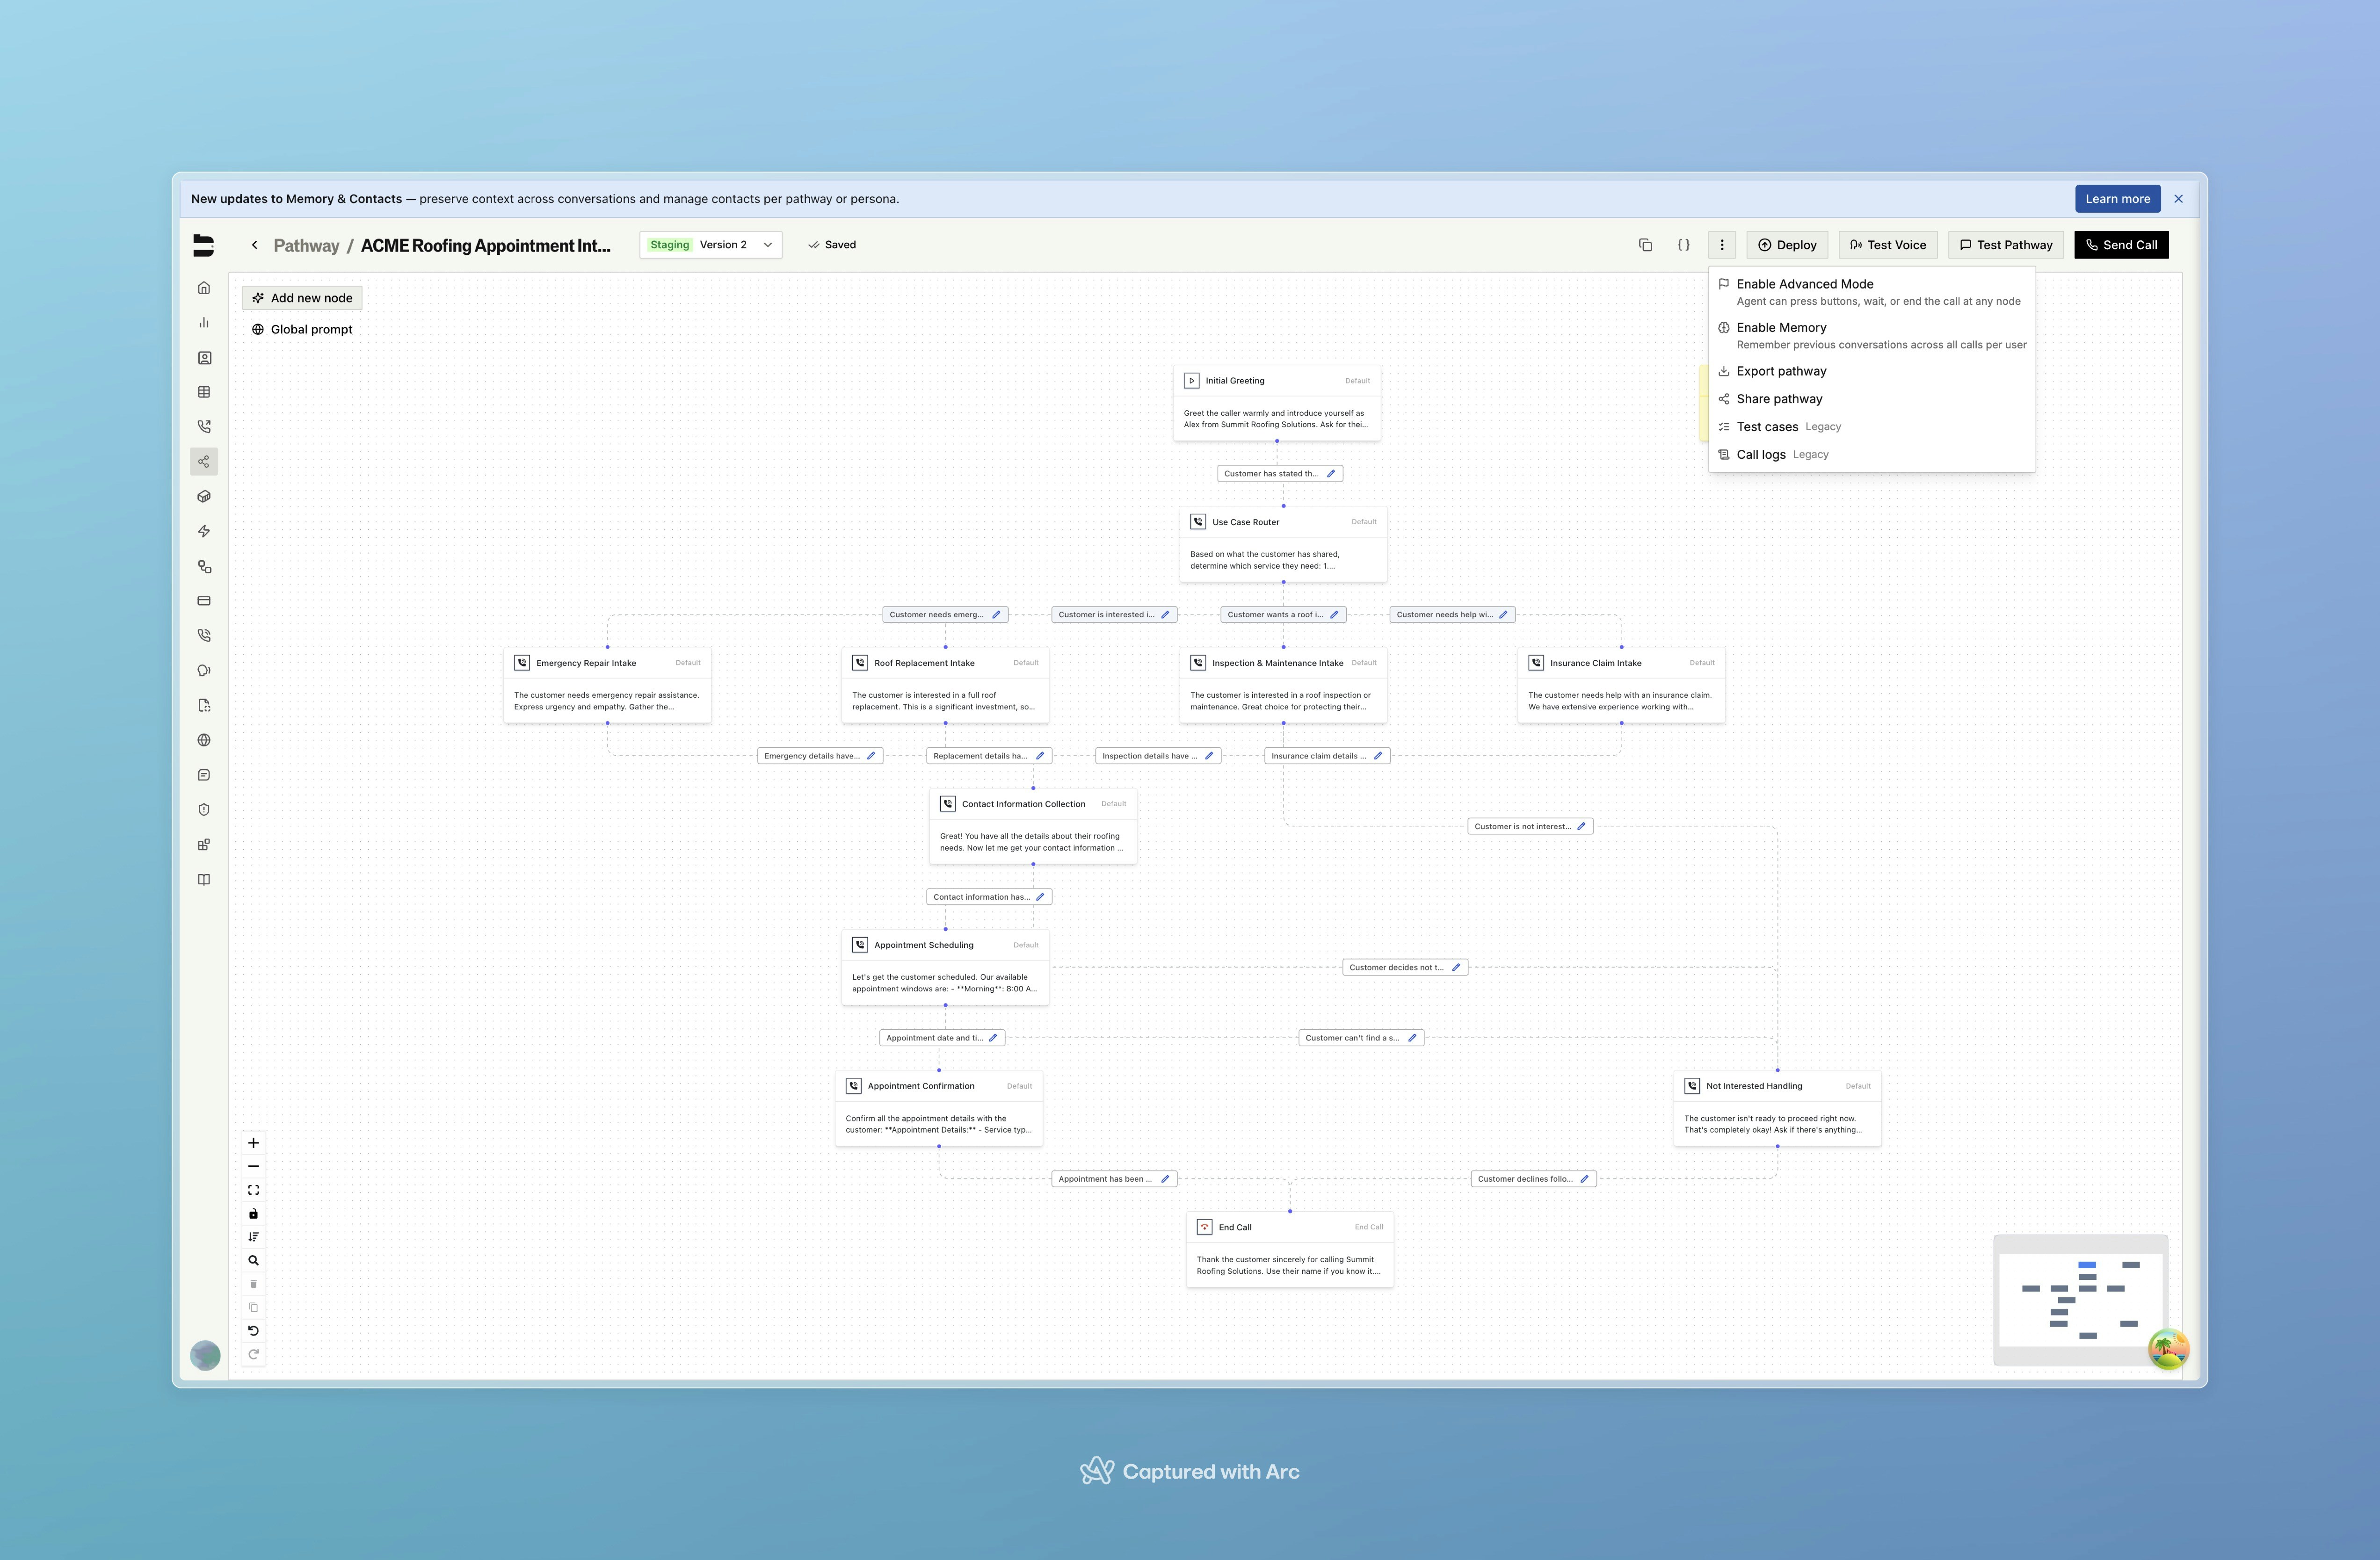
Task: Open canvas search with the magnifier icon
Action: coord(253,1260)
